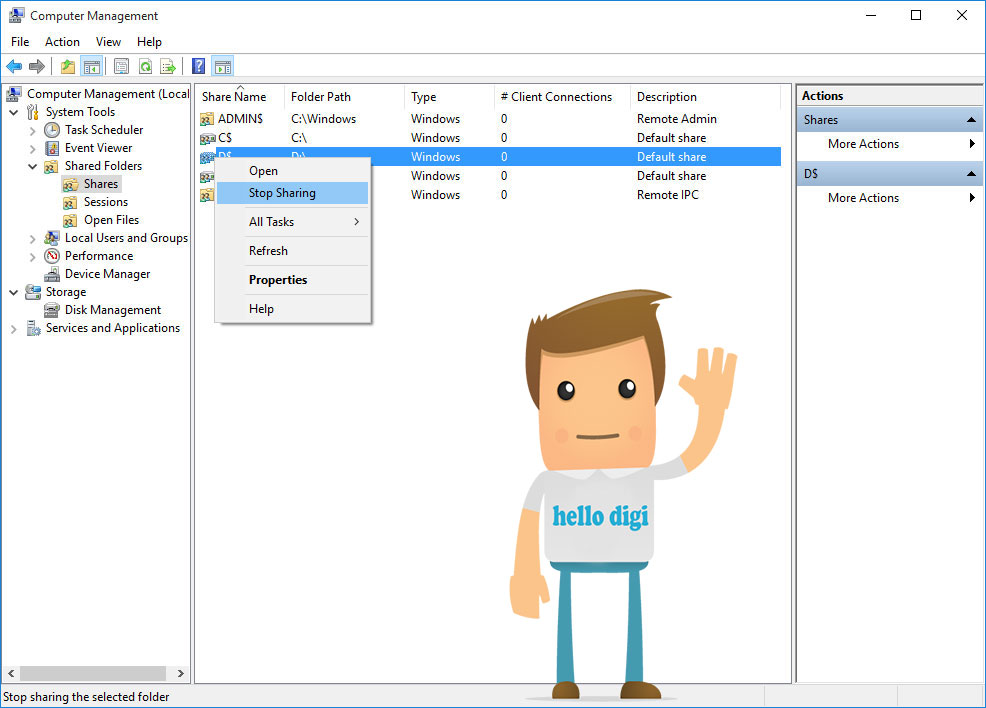Choose Help from context menu
986x708 pixels.
pyautogui.click(x=292, y=309)
